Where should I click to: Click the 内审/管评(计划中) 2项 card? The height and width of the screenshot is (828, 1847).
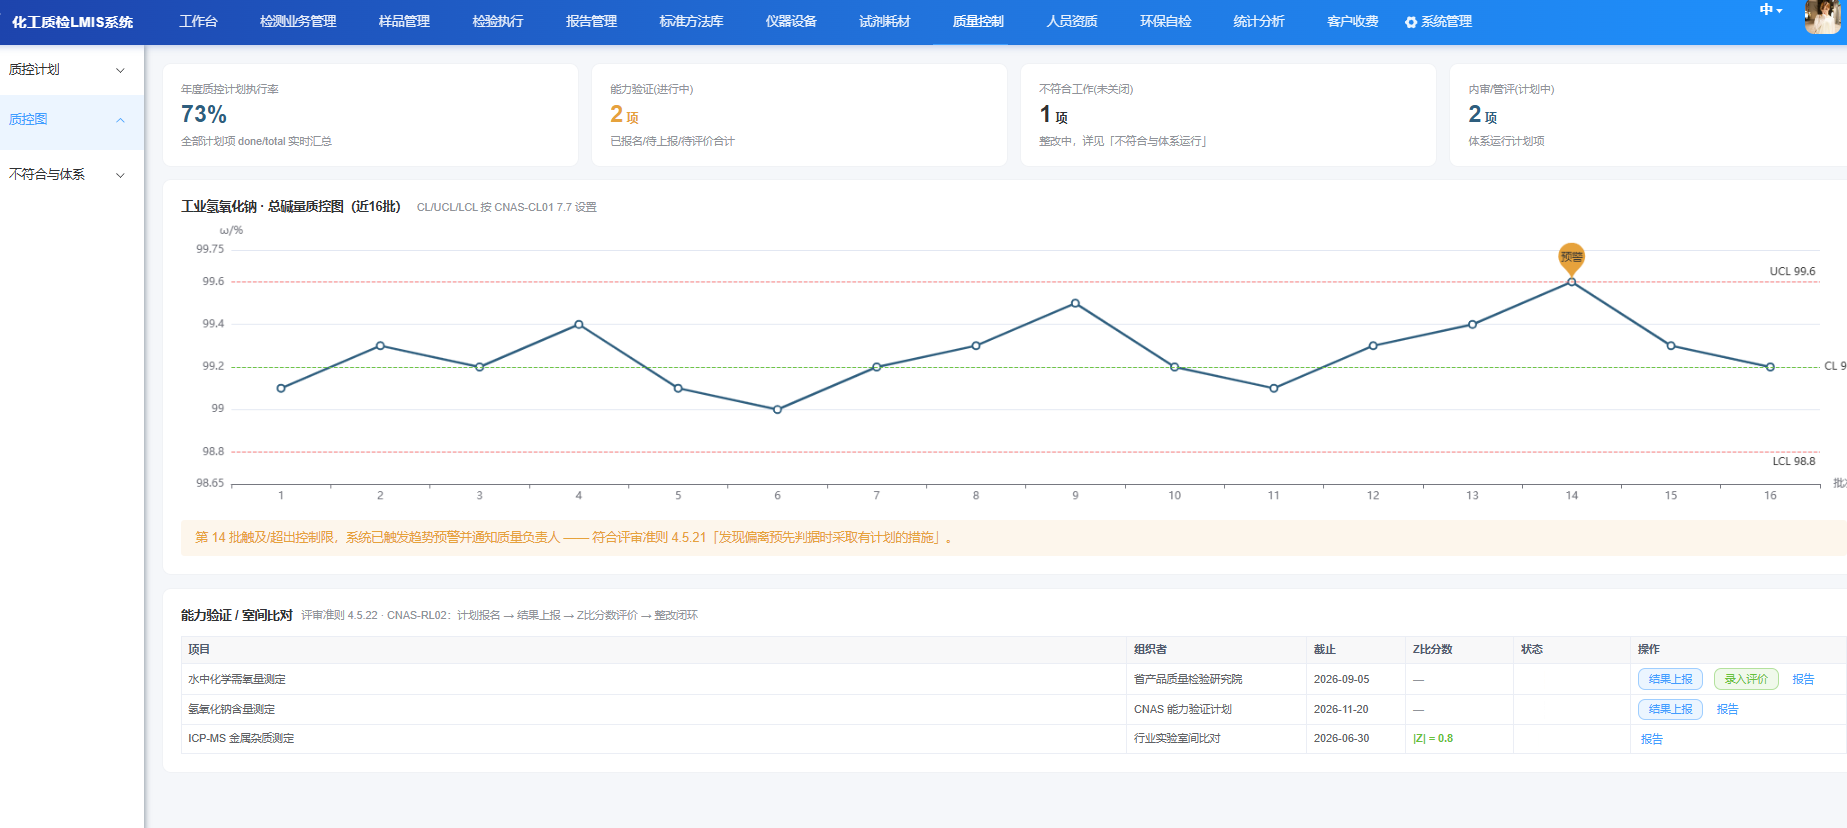coord(1647,115)
